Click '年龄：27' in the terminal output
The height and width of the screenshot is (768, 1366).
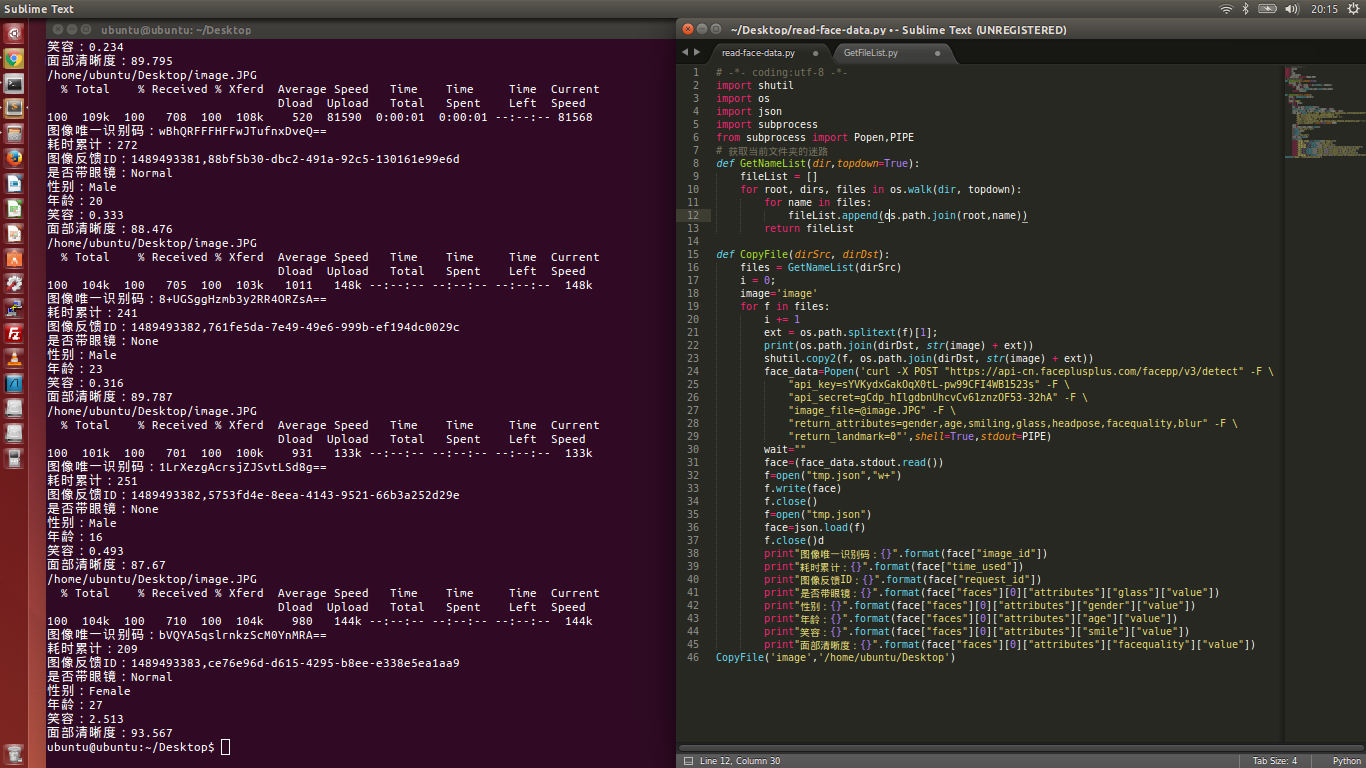[75, 705]
